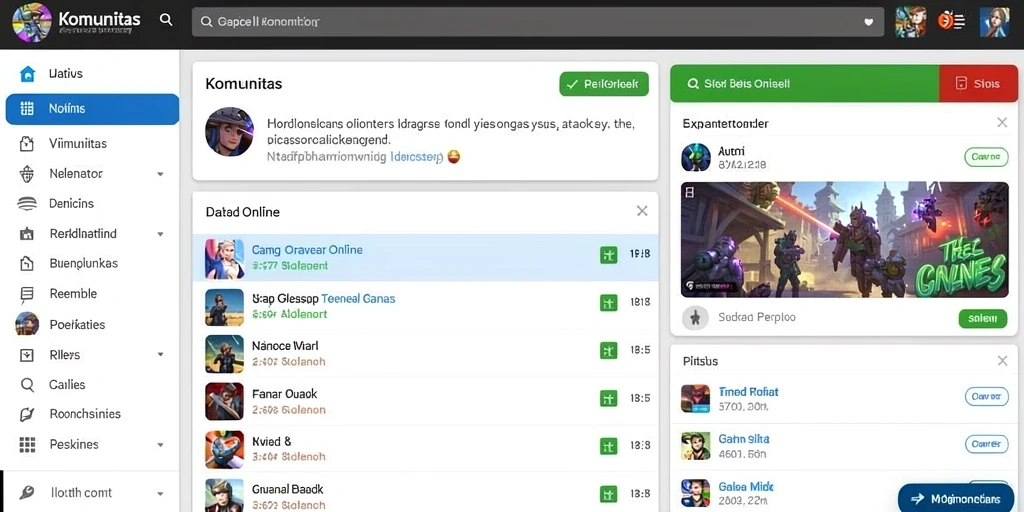Image resolution: width=1024 pixels, height=512 pixels.
Task: Expand the Nelenator dropdown arrow
Action: pos(160,174)
